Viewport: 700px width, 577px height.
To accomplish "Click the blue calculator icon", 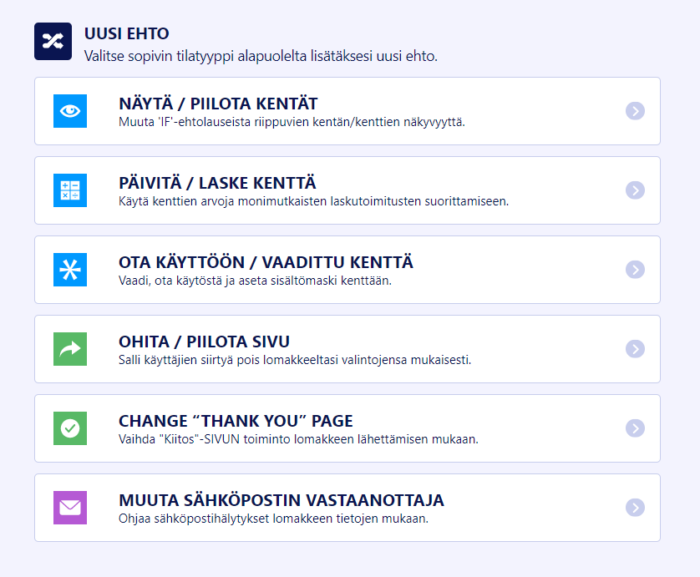I will tap(70, 190).
